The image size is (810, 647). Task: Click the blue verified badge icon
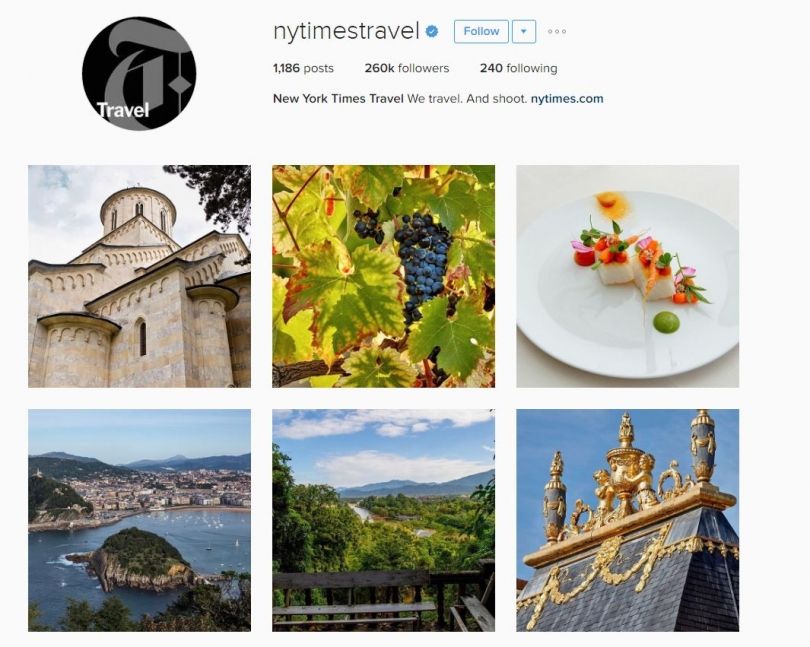[x=432, y=32]
